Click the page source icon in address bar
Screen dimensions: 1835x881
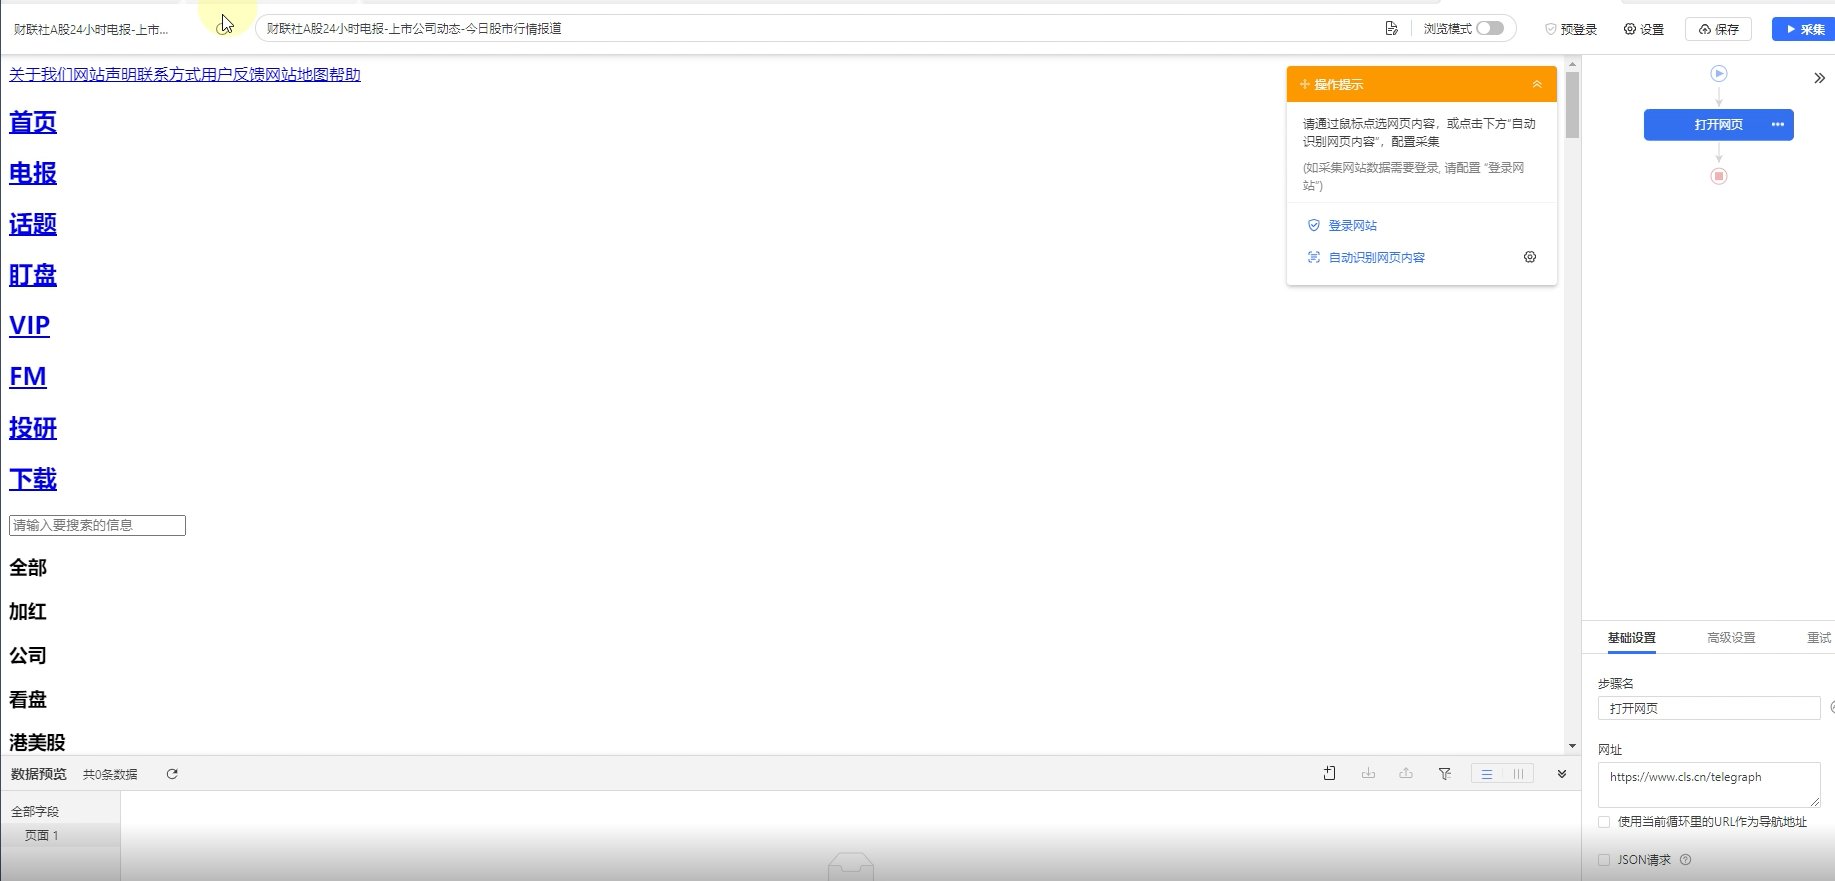1391,28
